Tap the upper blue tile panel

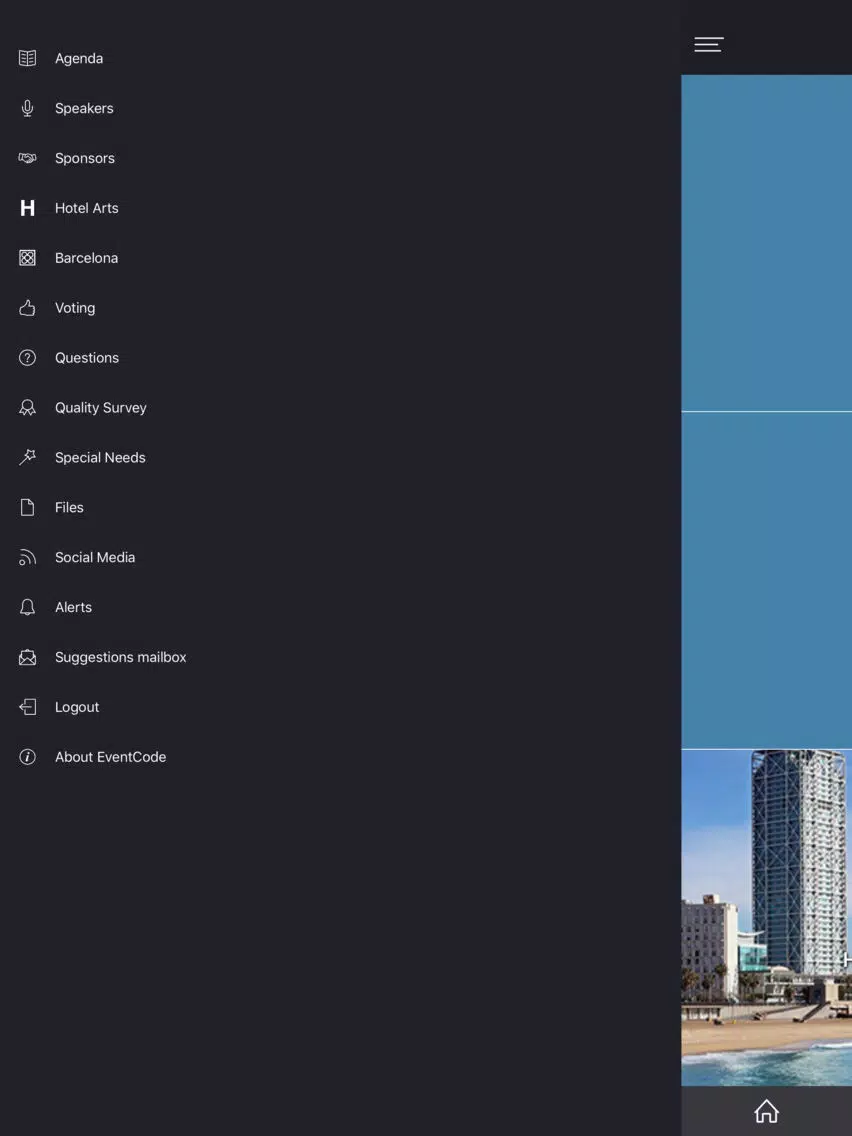(766, 243)
